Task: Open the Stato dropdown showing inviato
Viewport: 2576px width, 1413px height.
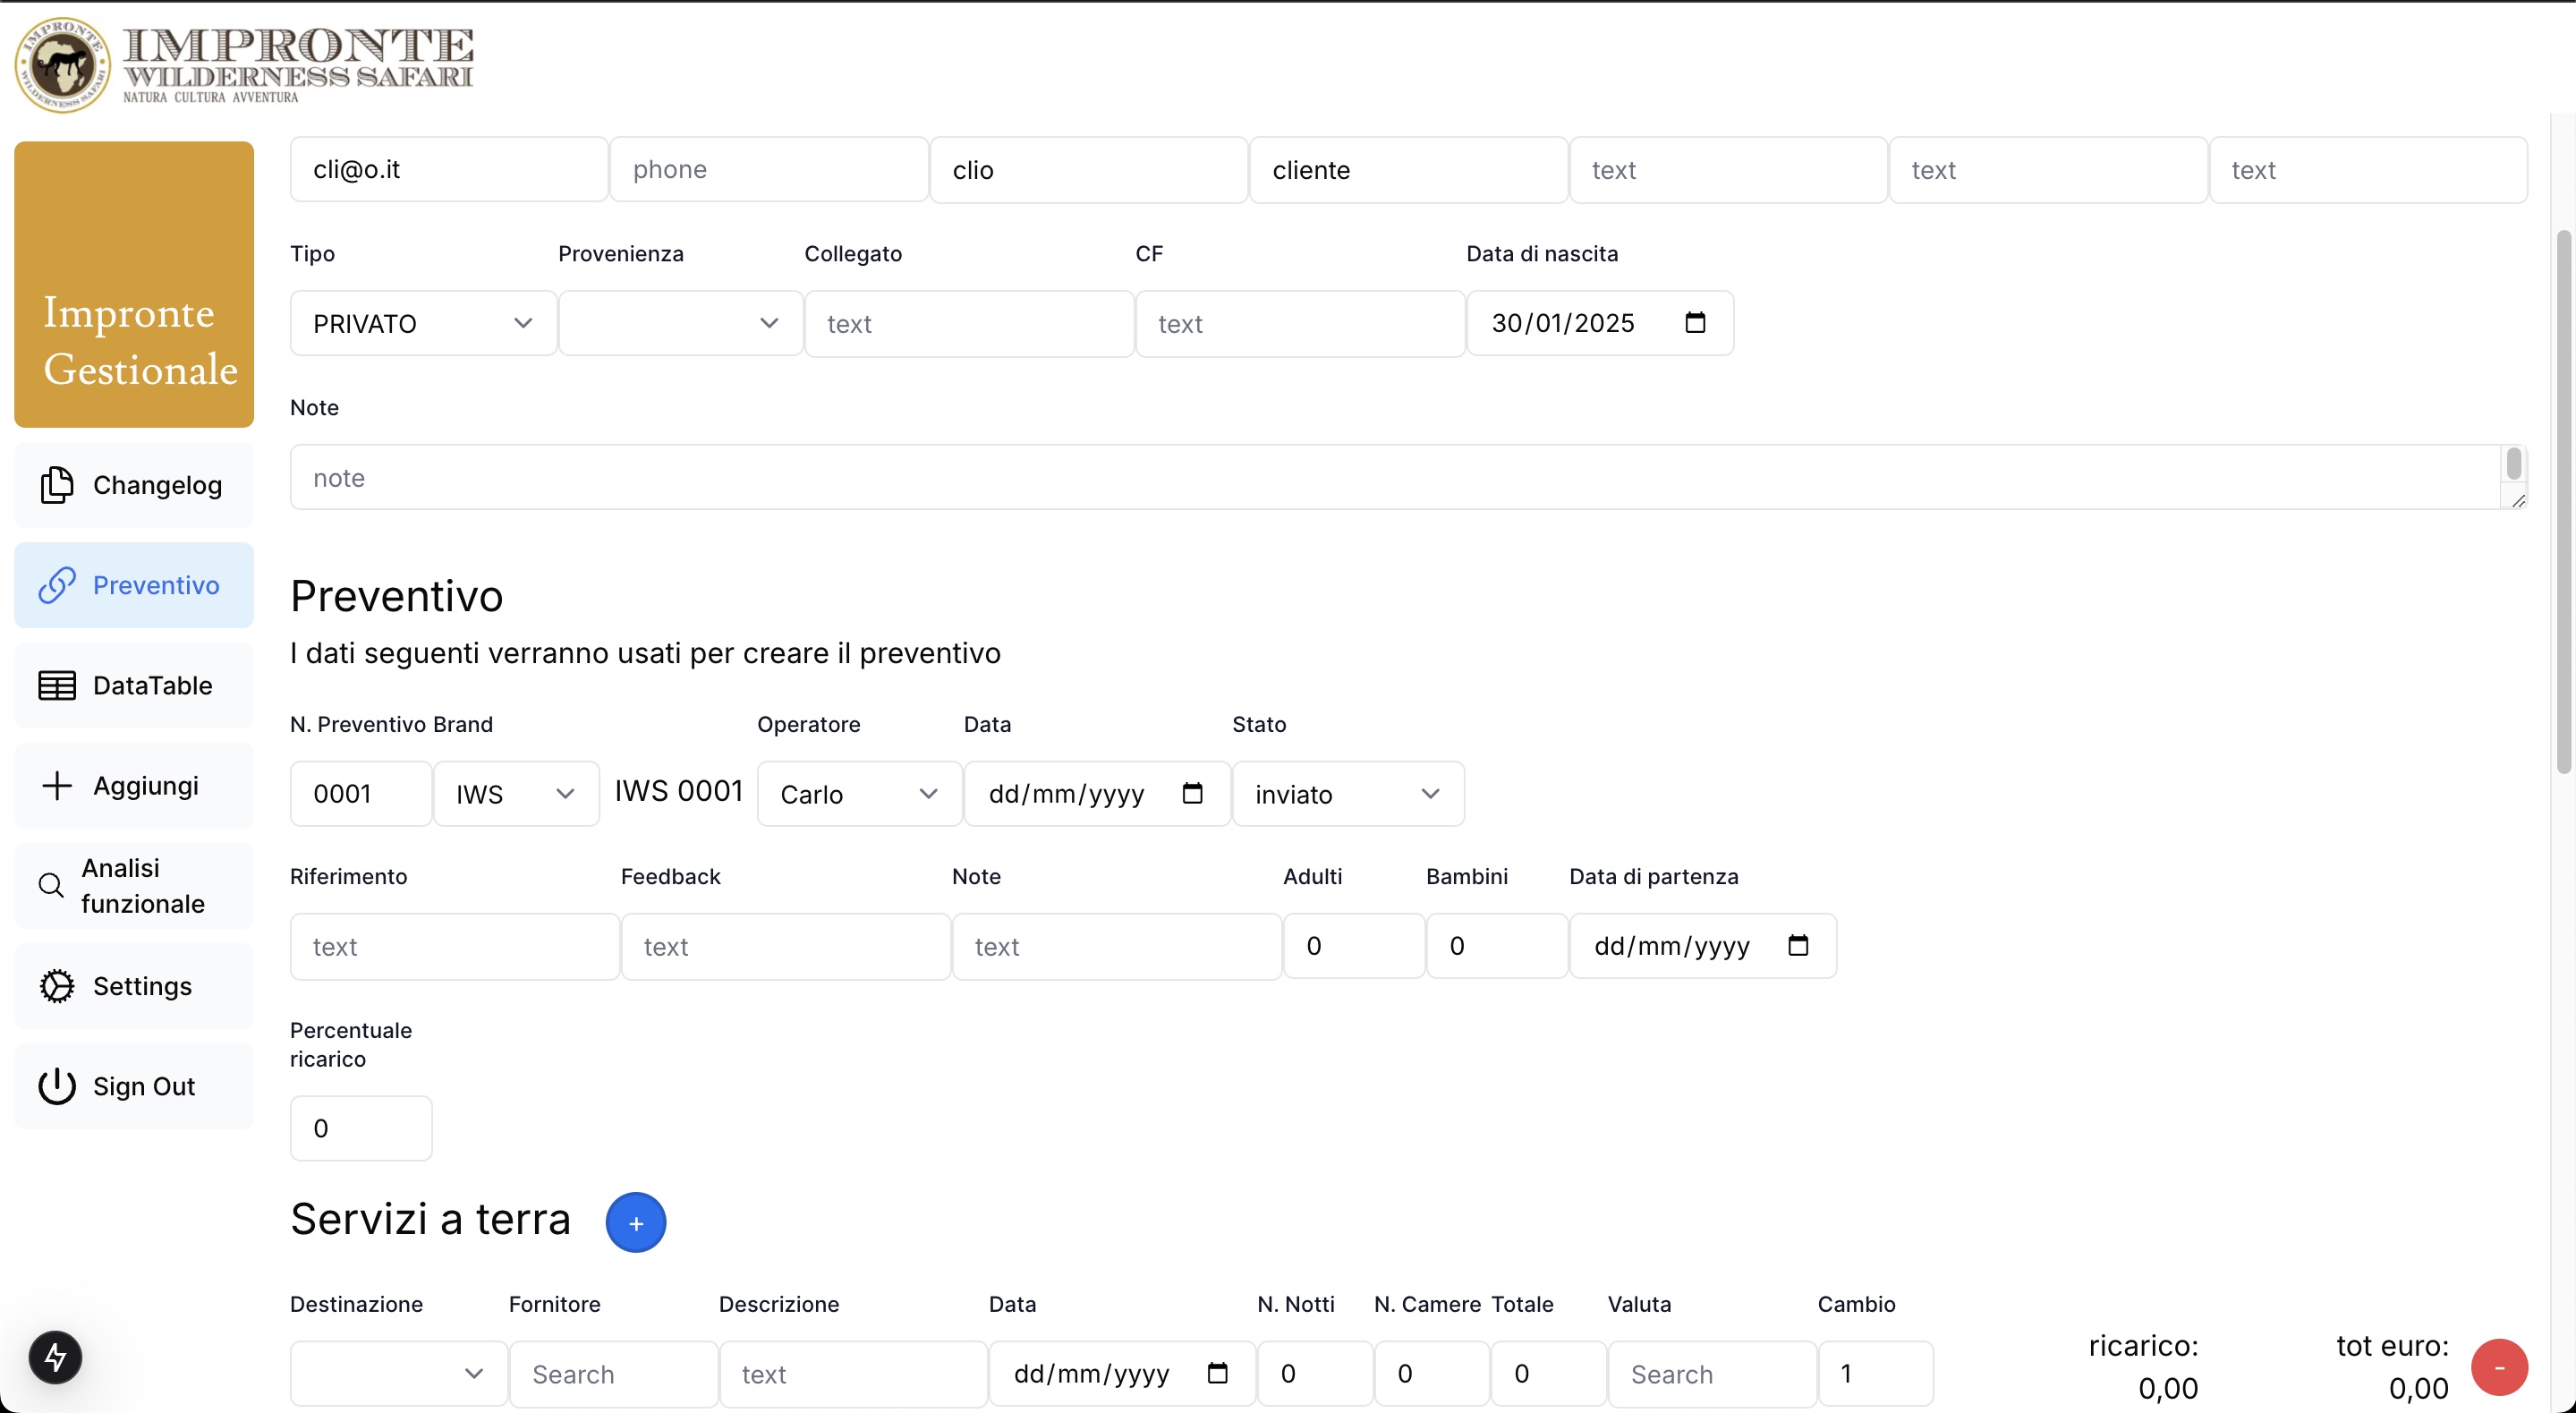Action: pos(1347,794)
